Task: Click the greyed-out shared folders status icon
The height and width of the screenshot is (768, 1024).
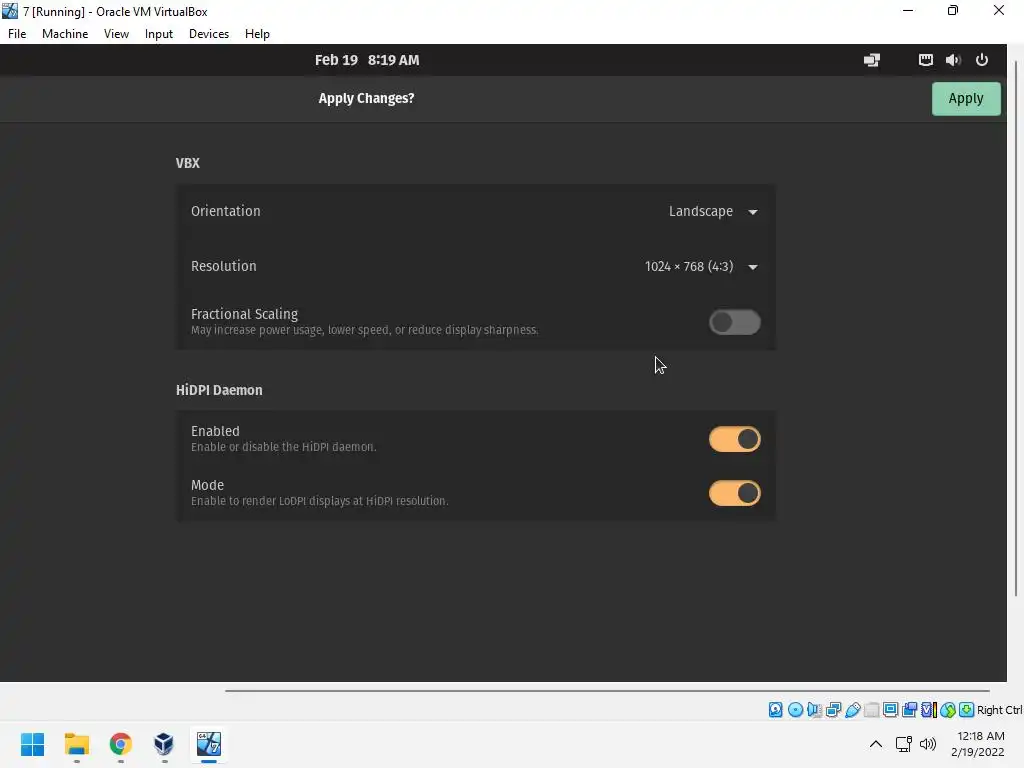Action: click(871, 710)
